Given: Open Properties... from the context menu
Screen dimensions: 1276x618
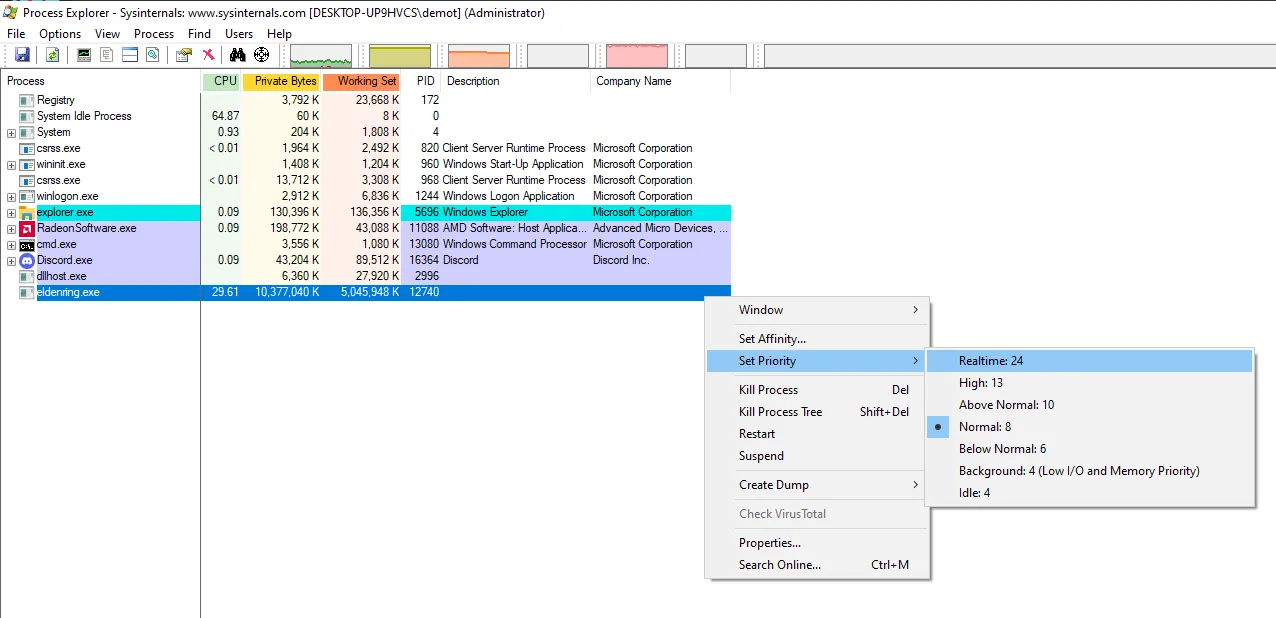Looking at the screenshot, I should 817,543.
